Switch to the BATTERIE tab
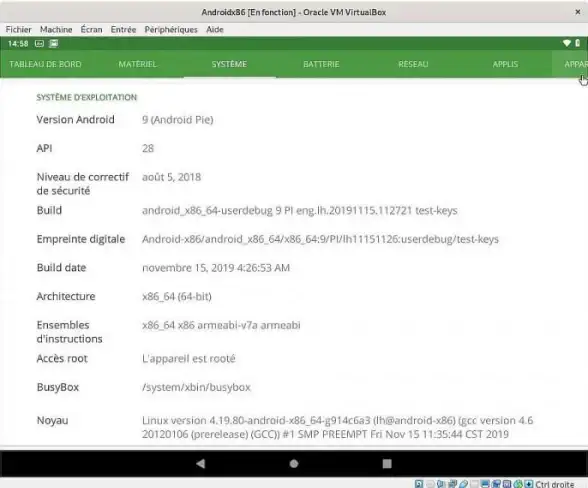This screenshot has height=488, width=588. point(321,65)
